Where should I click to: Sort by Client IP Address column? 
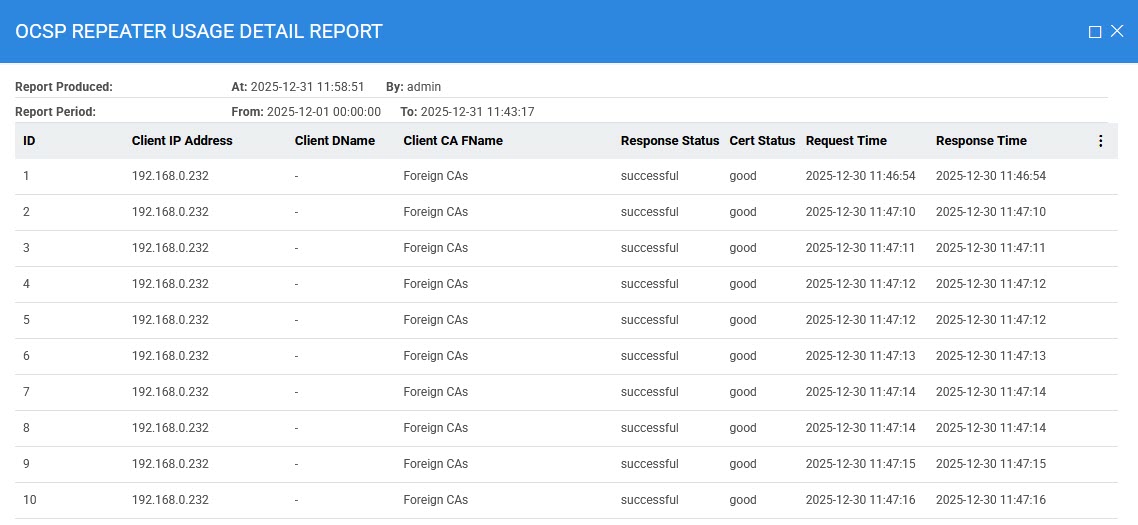[x=182, y=141]
